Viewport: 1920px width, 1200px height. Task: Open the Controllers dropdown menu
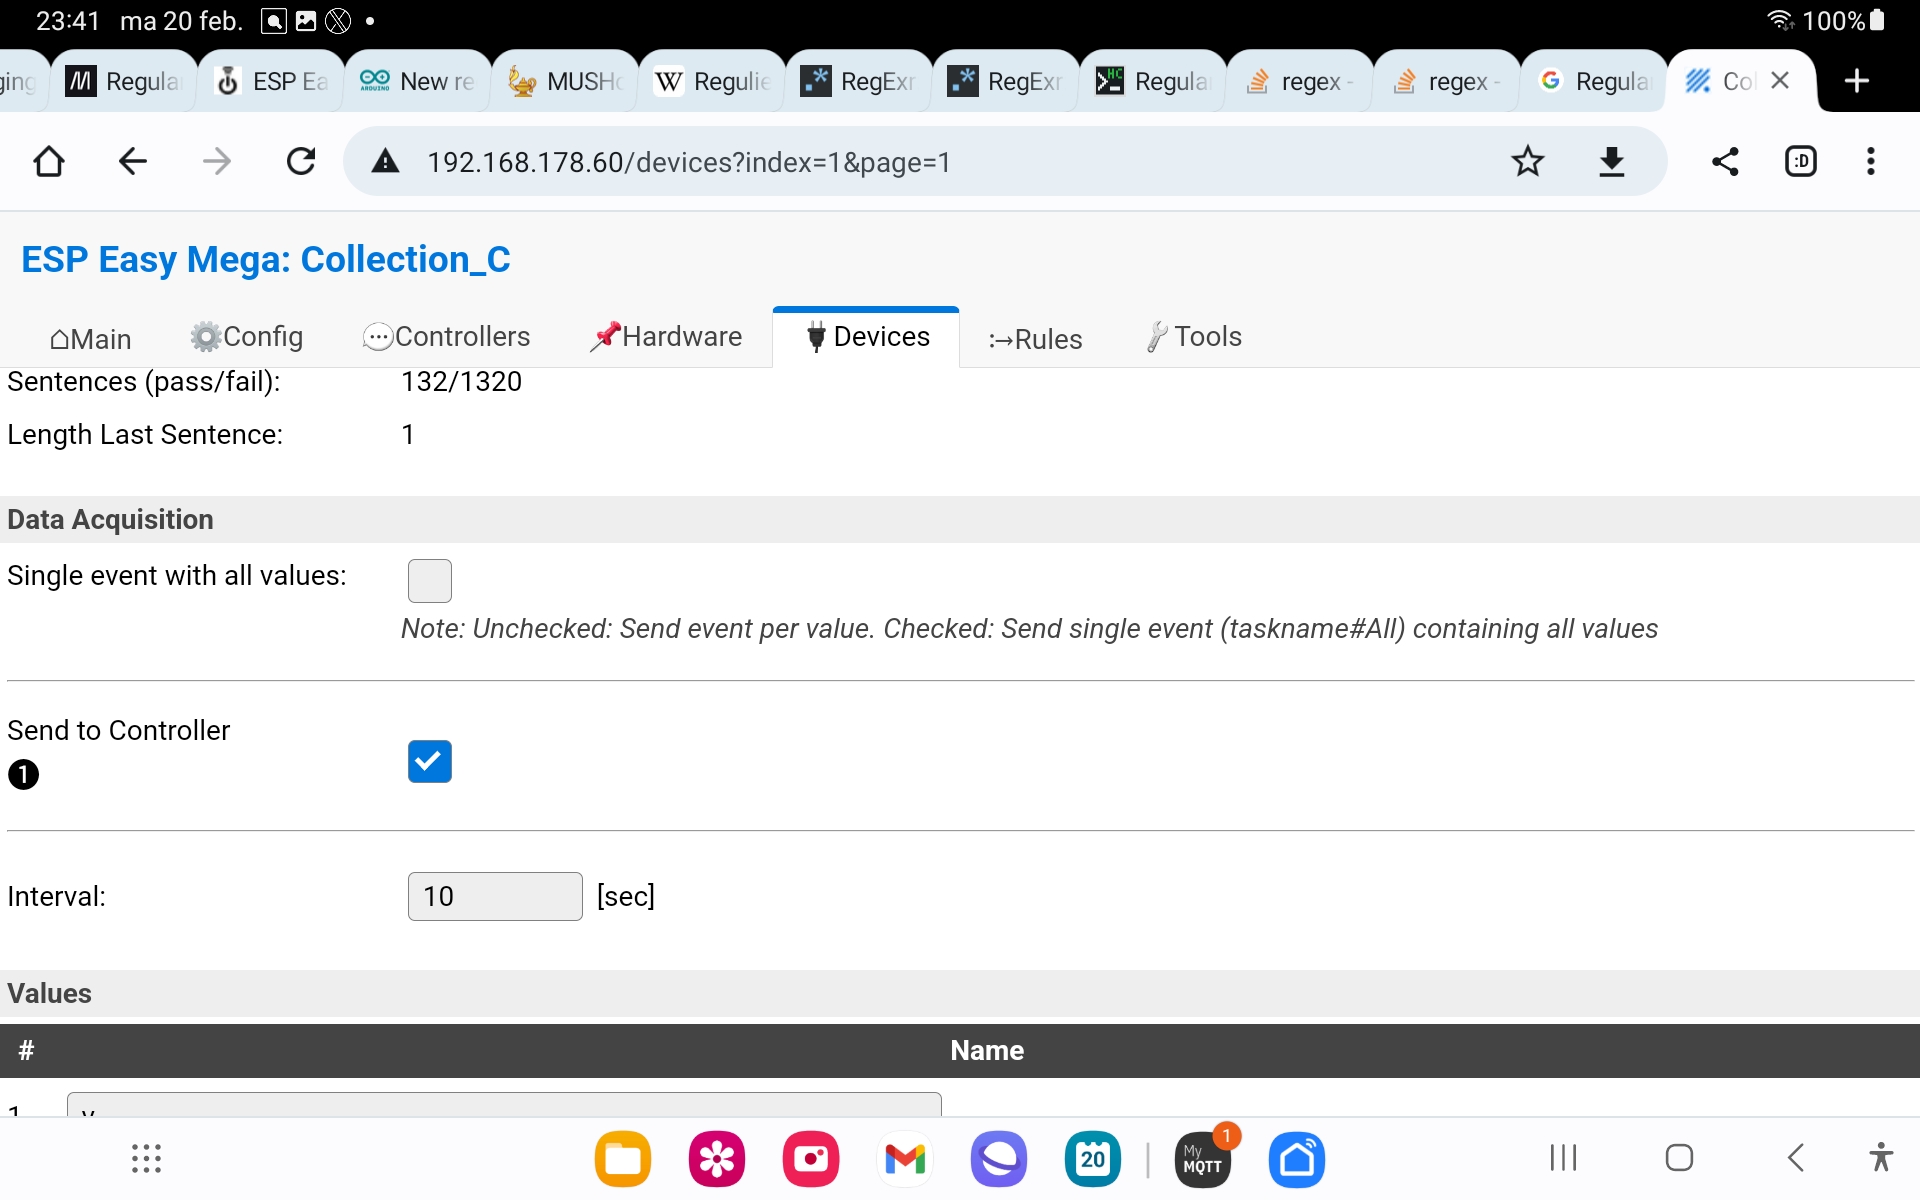446,336
